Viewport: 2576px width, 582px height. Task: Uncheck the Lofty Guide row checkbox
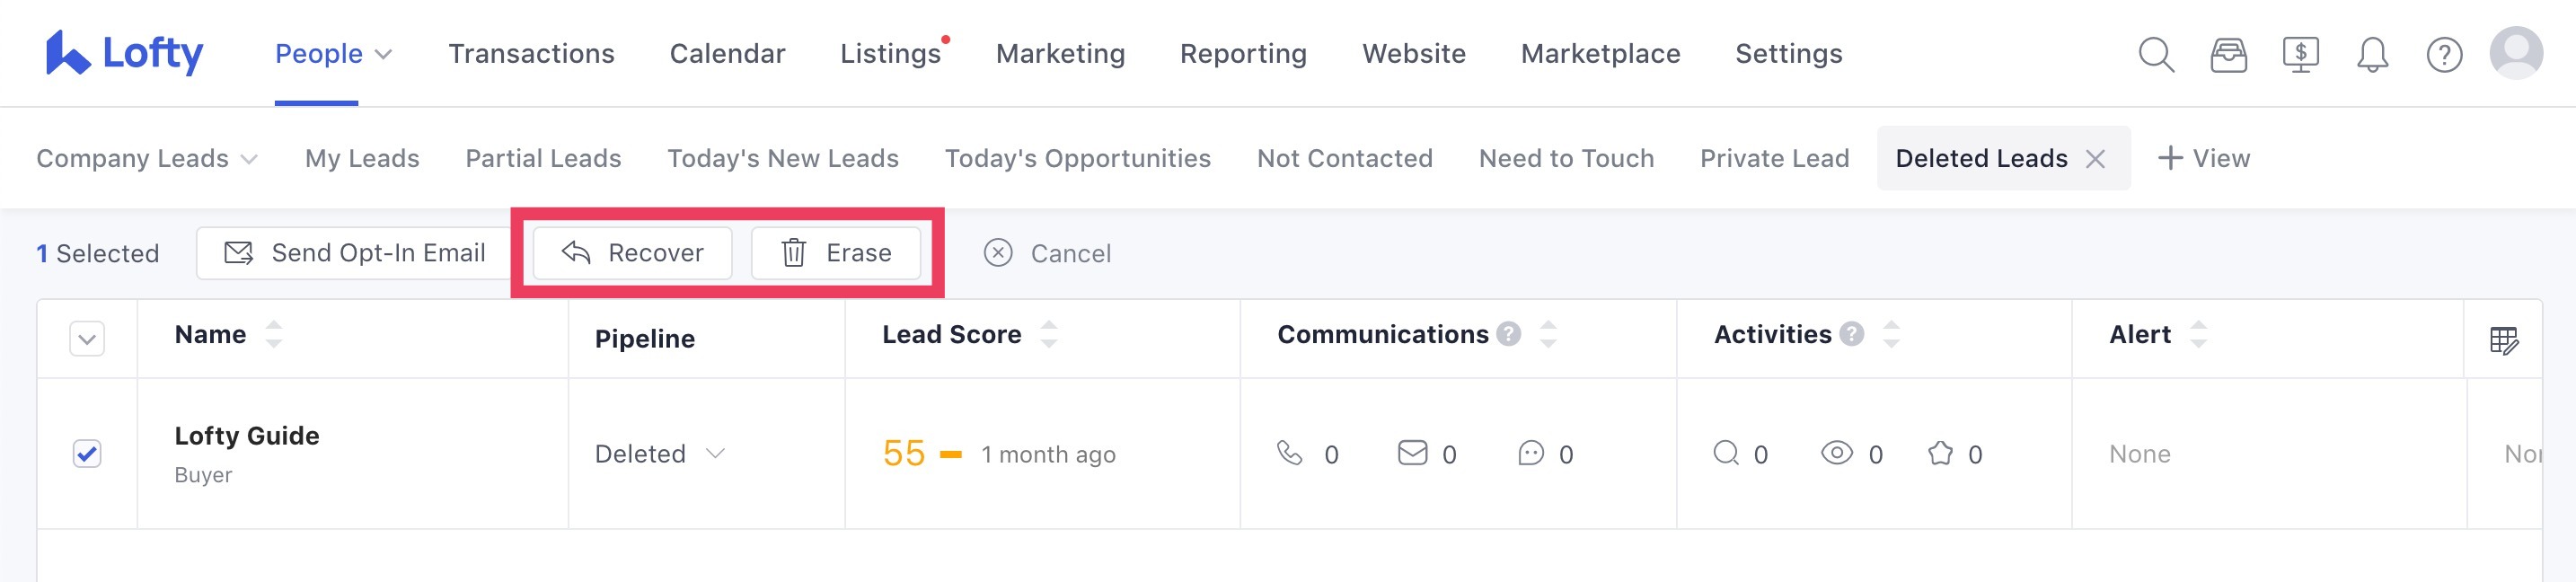pyautogui.click(x=87, y=454)
